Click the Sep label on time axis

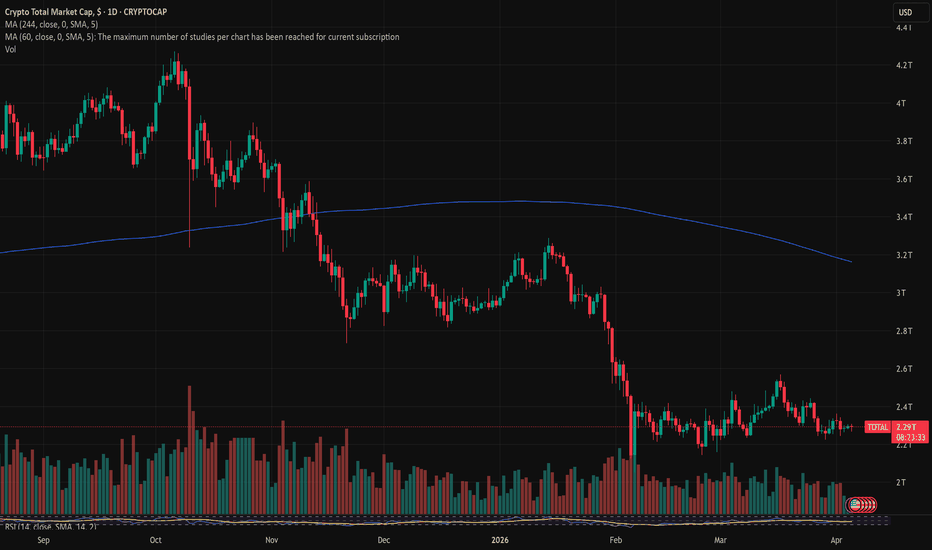pos(42,539)
